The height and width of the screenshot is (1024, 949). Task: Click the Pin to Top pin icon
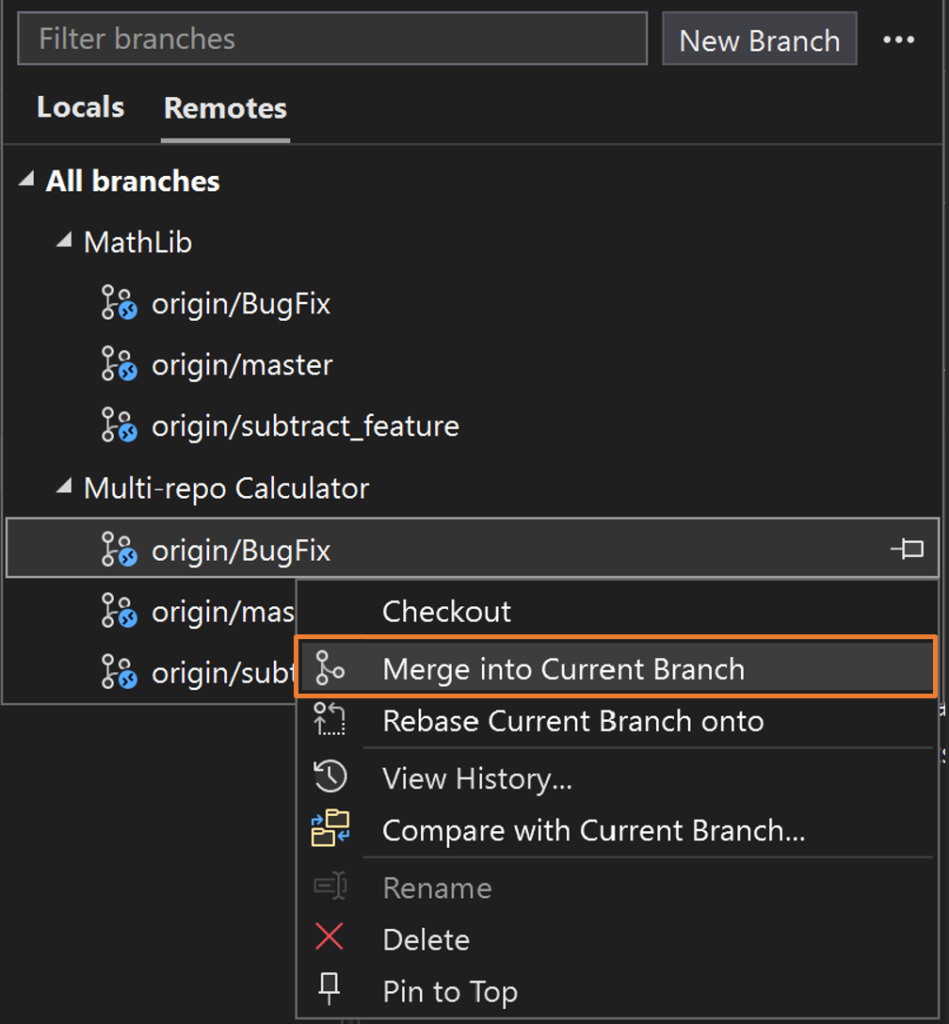tap(329, 990)
